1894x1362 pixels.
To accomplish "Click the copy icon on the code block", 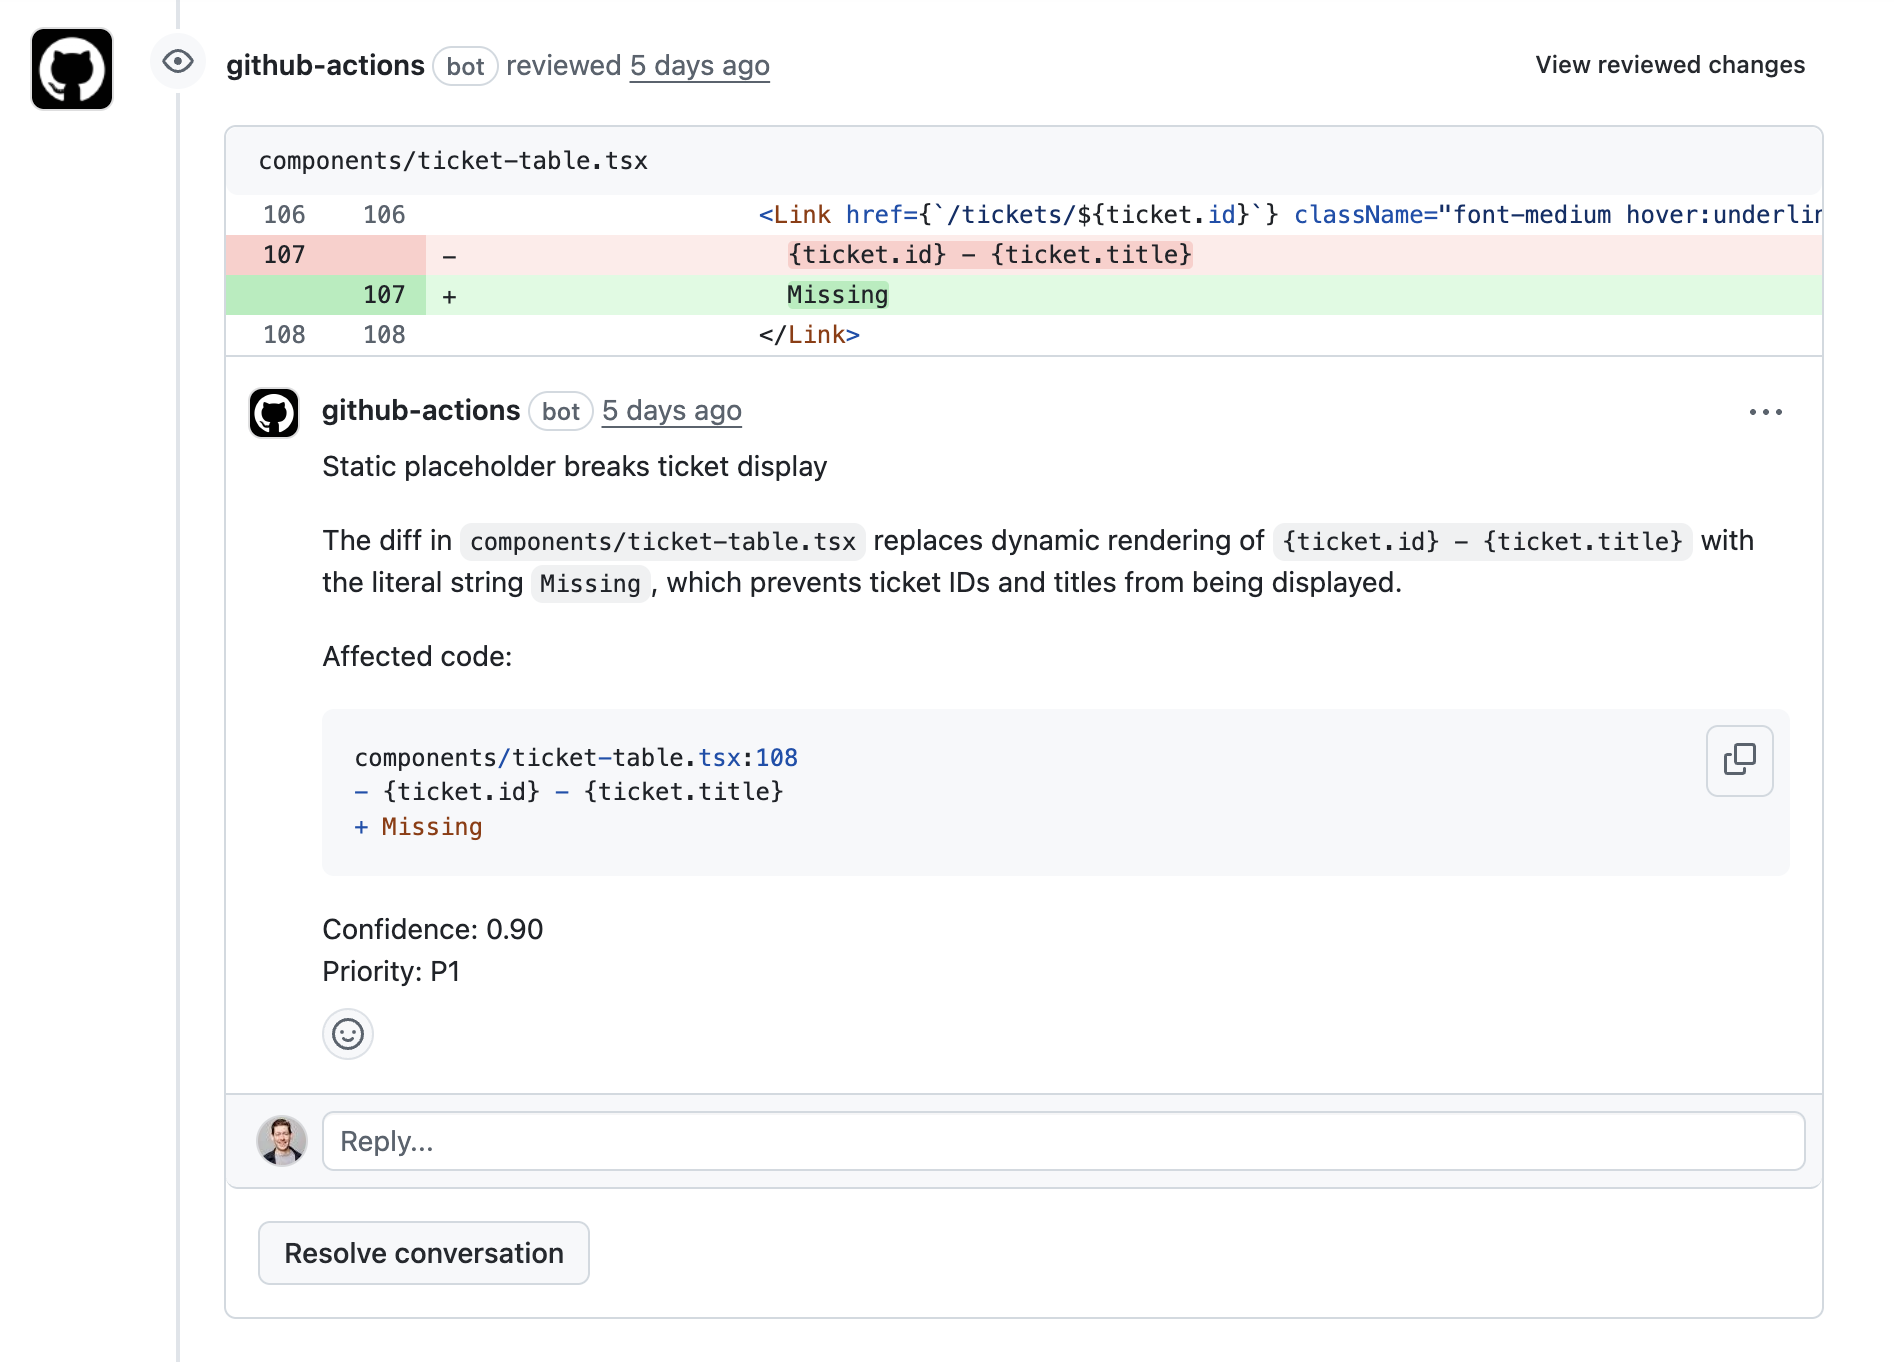I will [1739, 761].
